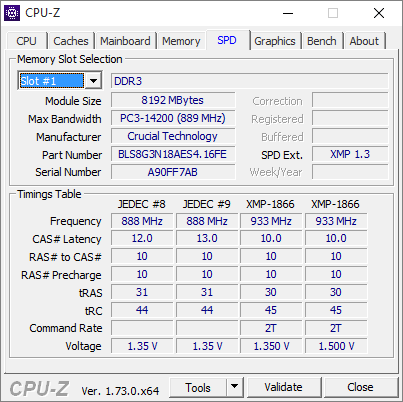Click the XMP 1.3 SPD Ext. field
The width and height of the screenshot is (403, 402).
pyautogui.click(x=350, y=154)
